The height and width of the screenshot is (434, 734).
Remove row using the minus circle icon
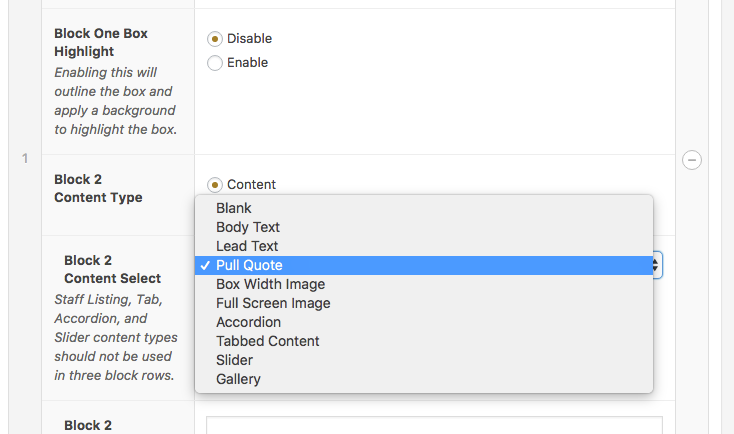coord(691,160)
